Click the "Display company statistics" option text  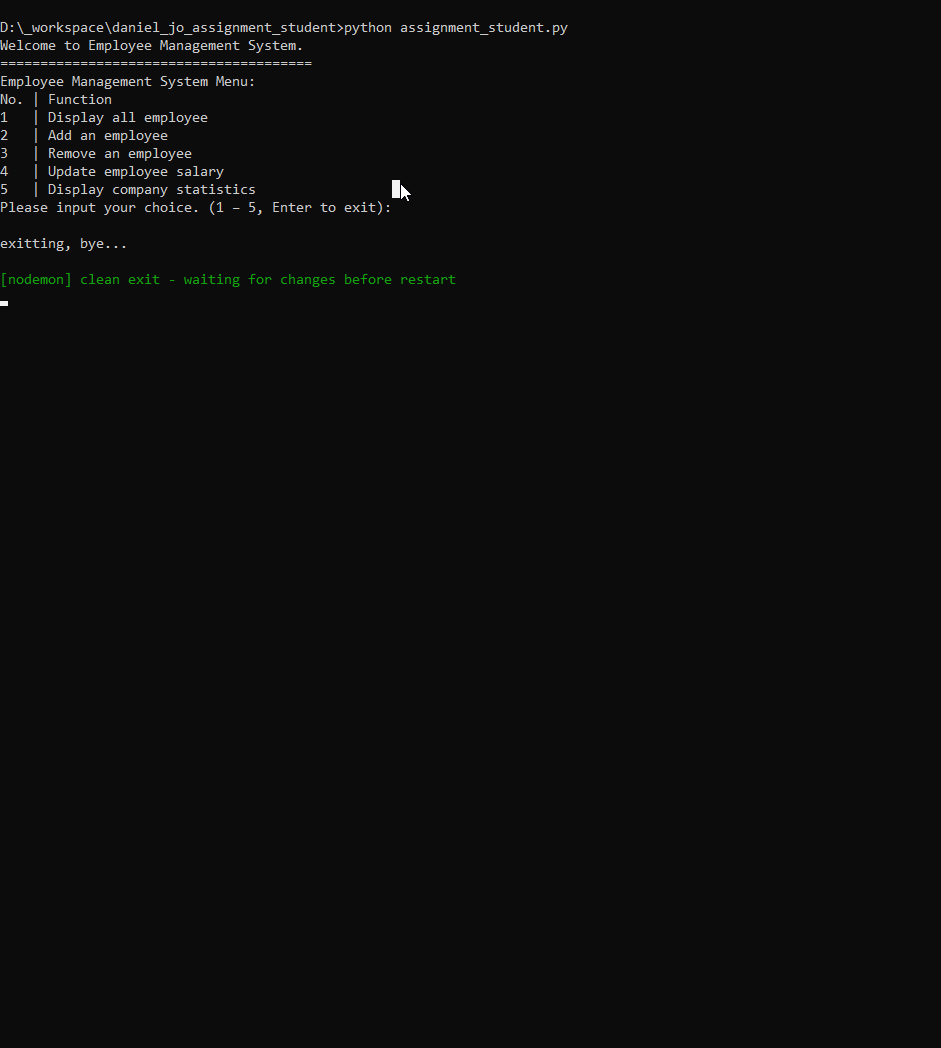coord(151,190)
